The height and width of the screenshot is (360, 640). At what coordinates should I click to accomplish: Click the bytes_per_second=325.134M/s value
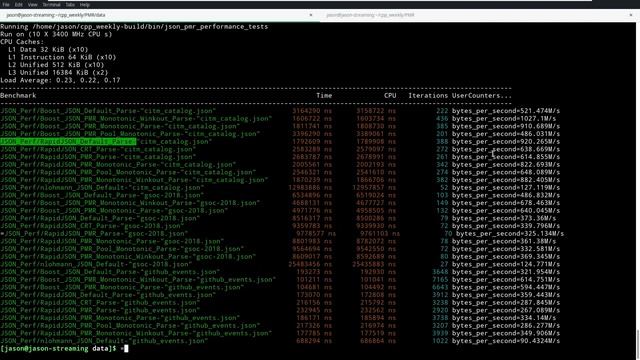pyautogui.click(x=510, y=234)
